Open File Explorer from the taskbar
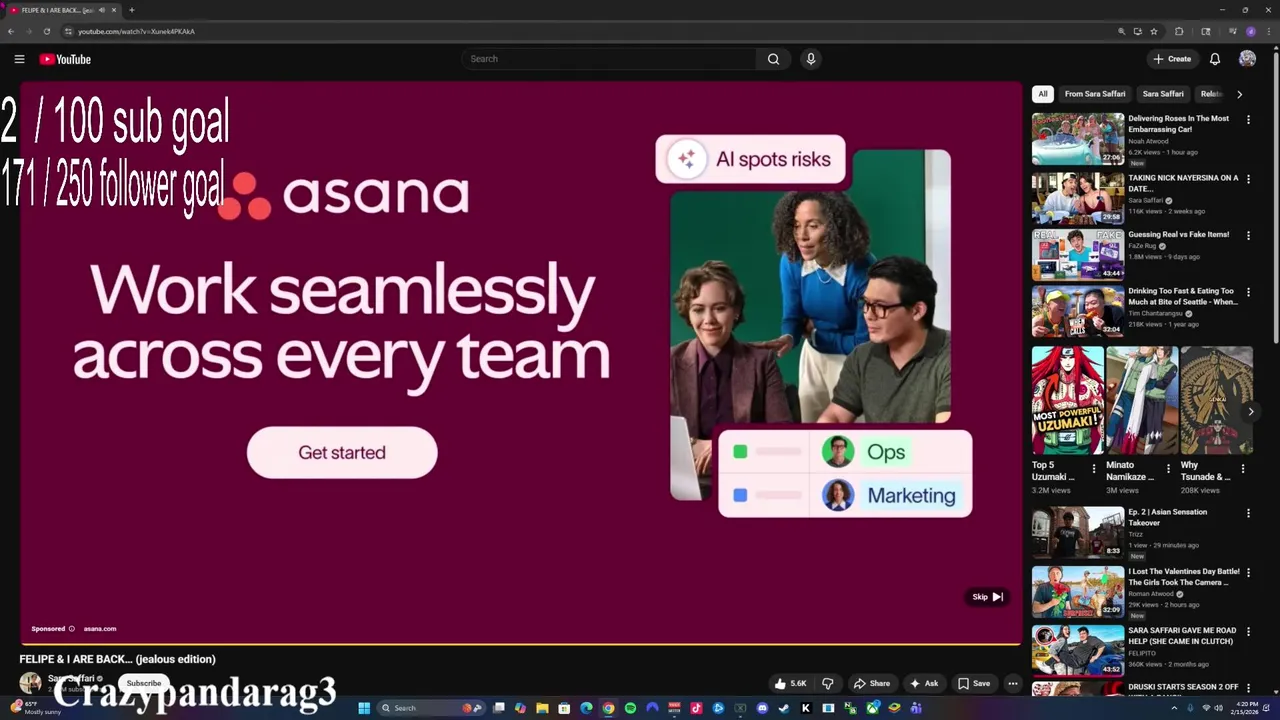The height and width of the screenshot is (720, 1280). coord(542,708)
